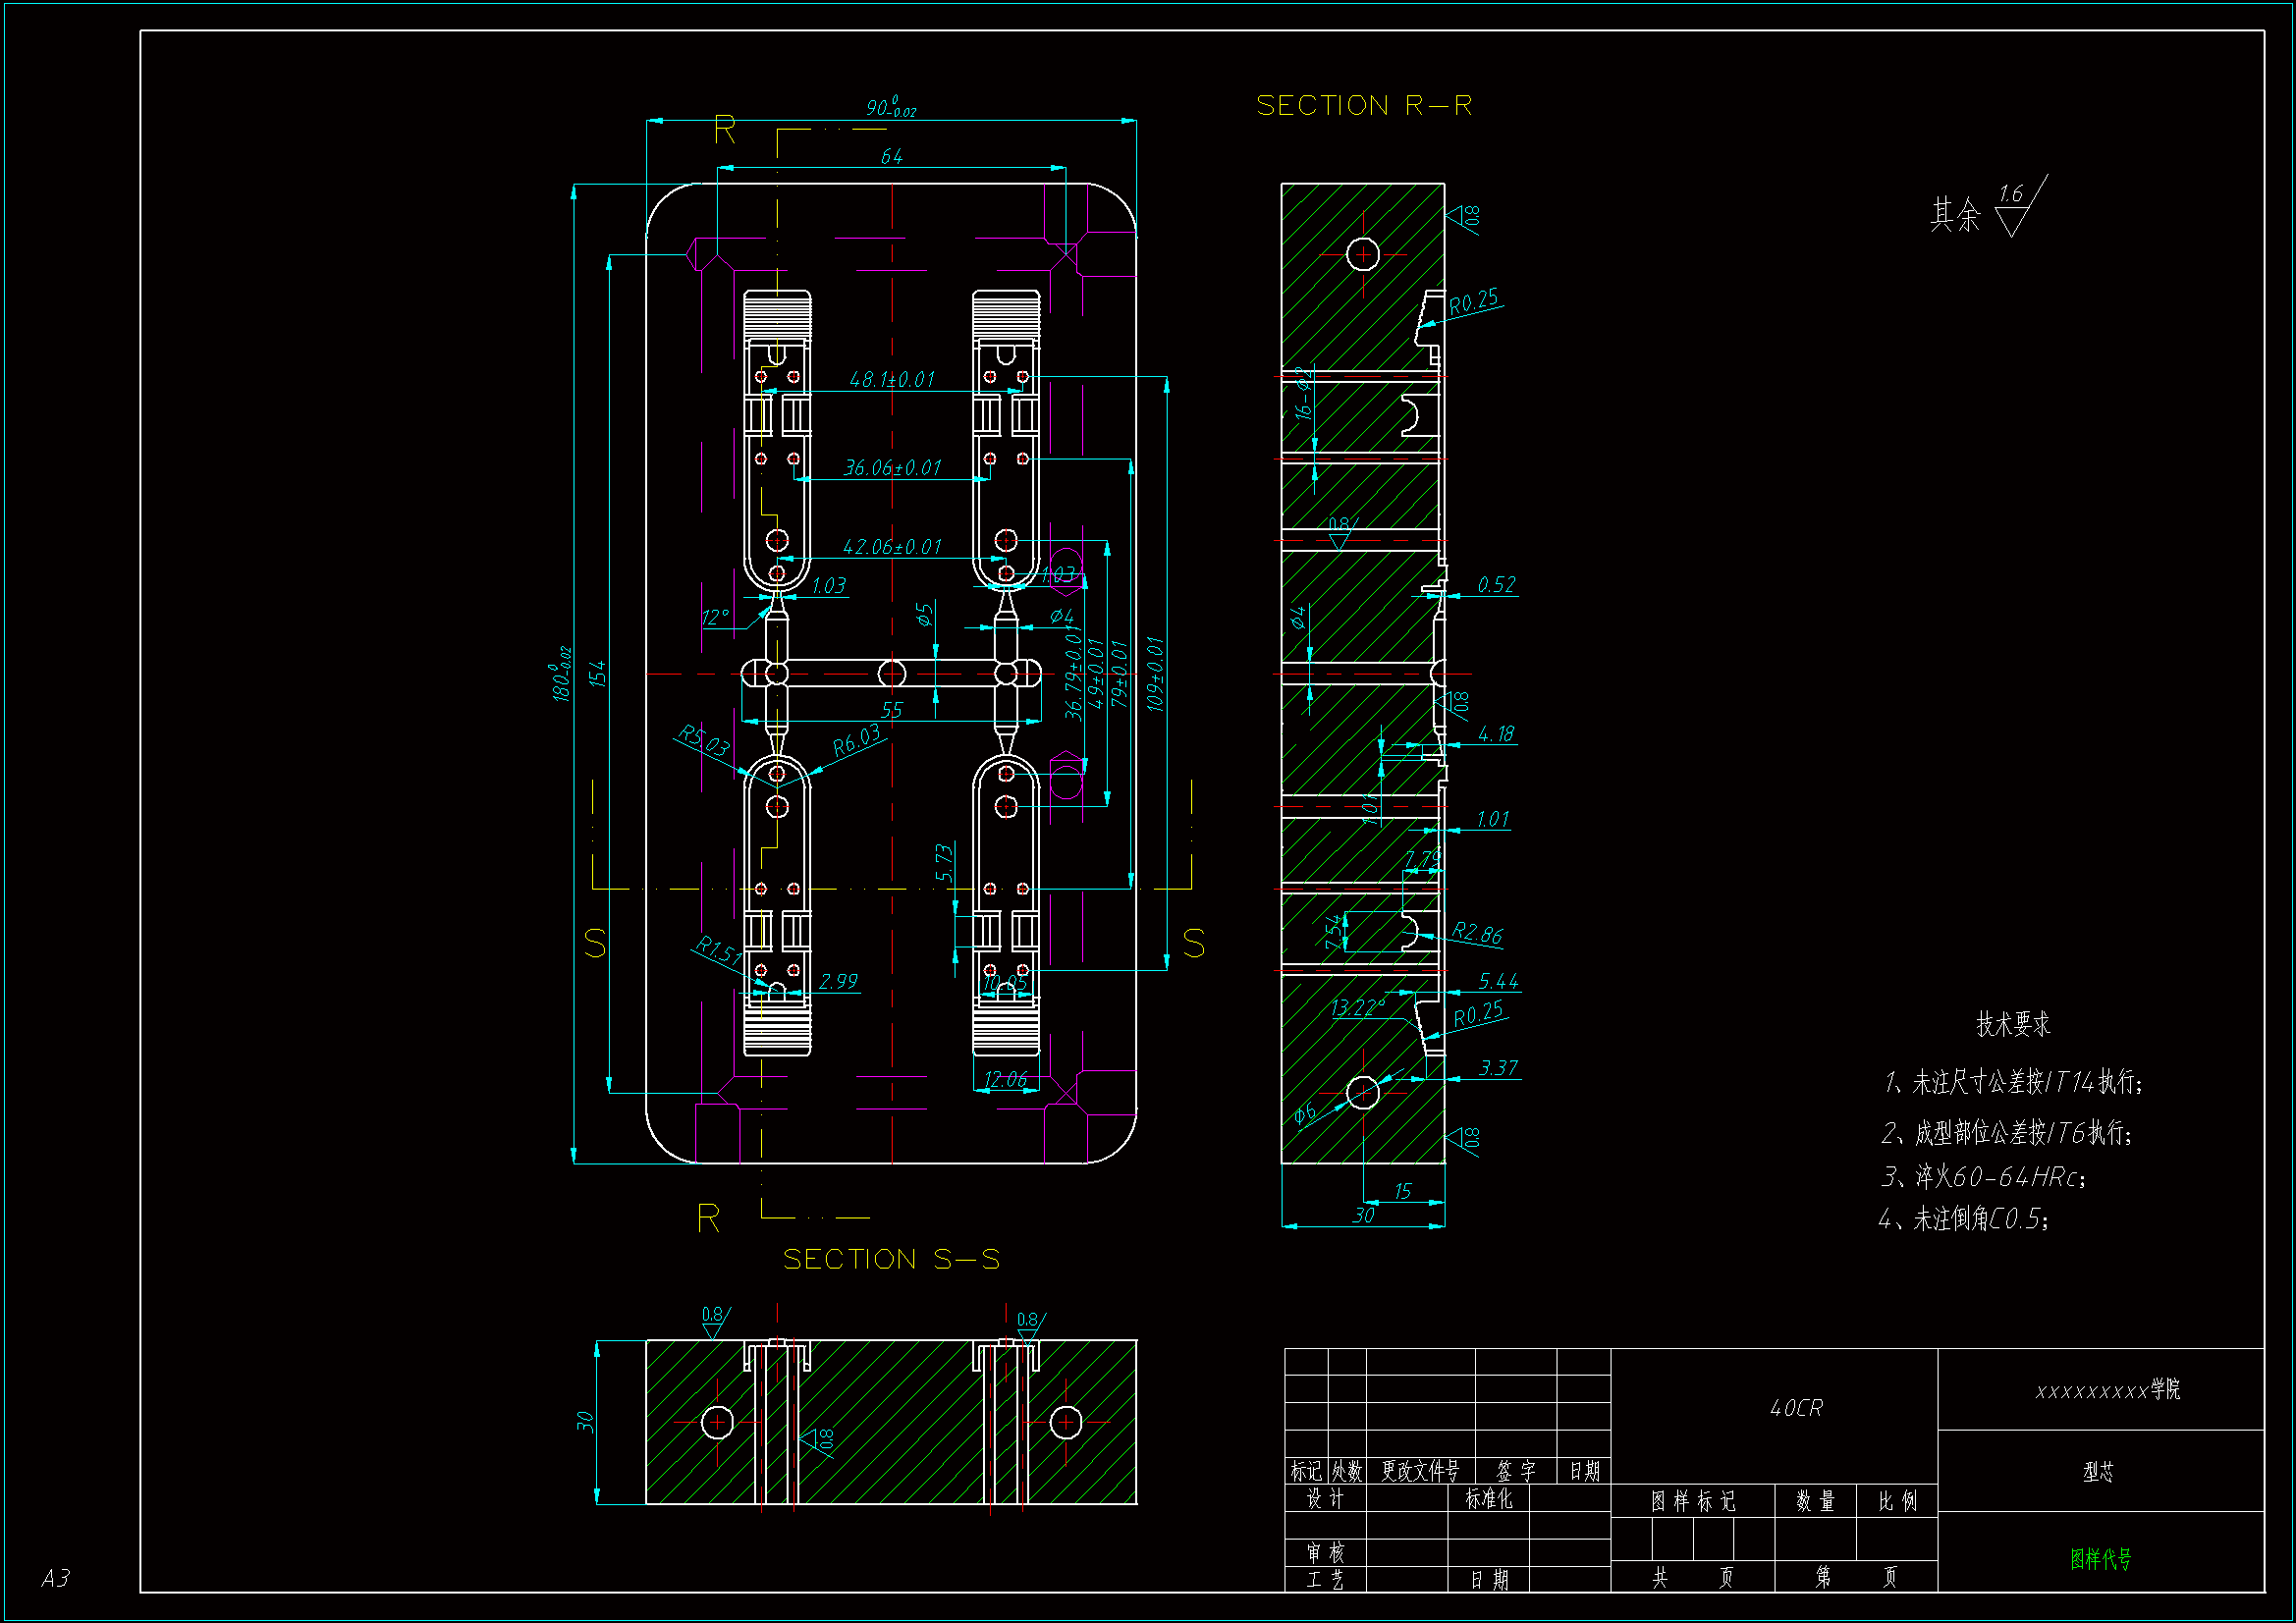Select the 55 runner length dimension
The height and width of the screenshot is (1623, 2296).
pos(892,710)
